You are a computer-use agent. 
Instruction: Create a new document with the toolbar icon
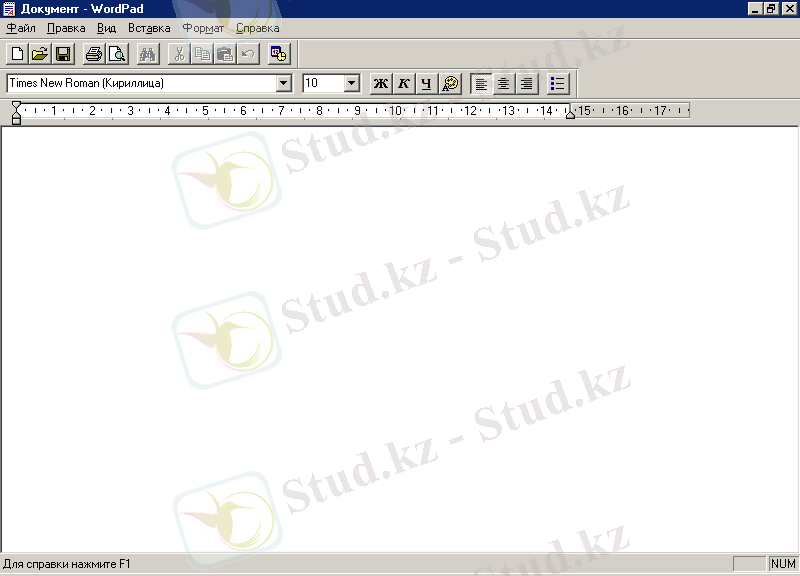[17, 54]
